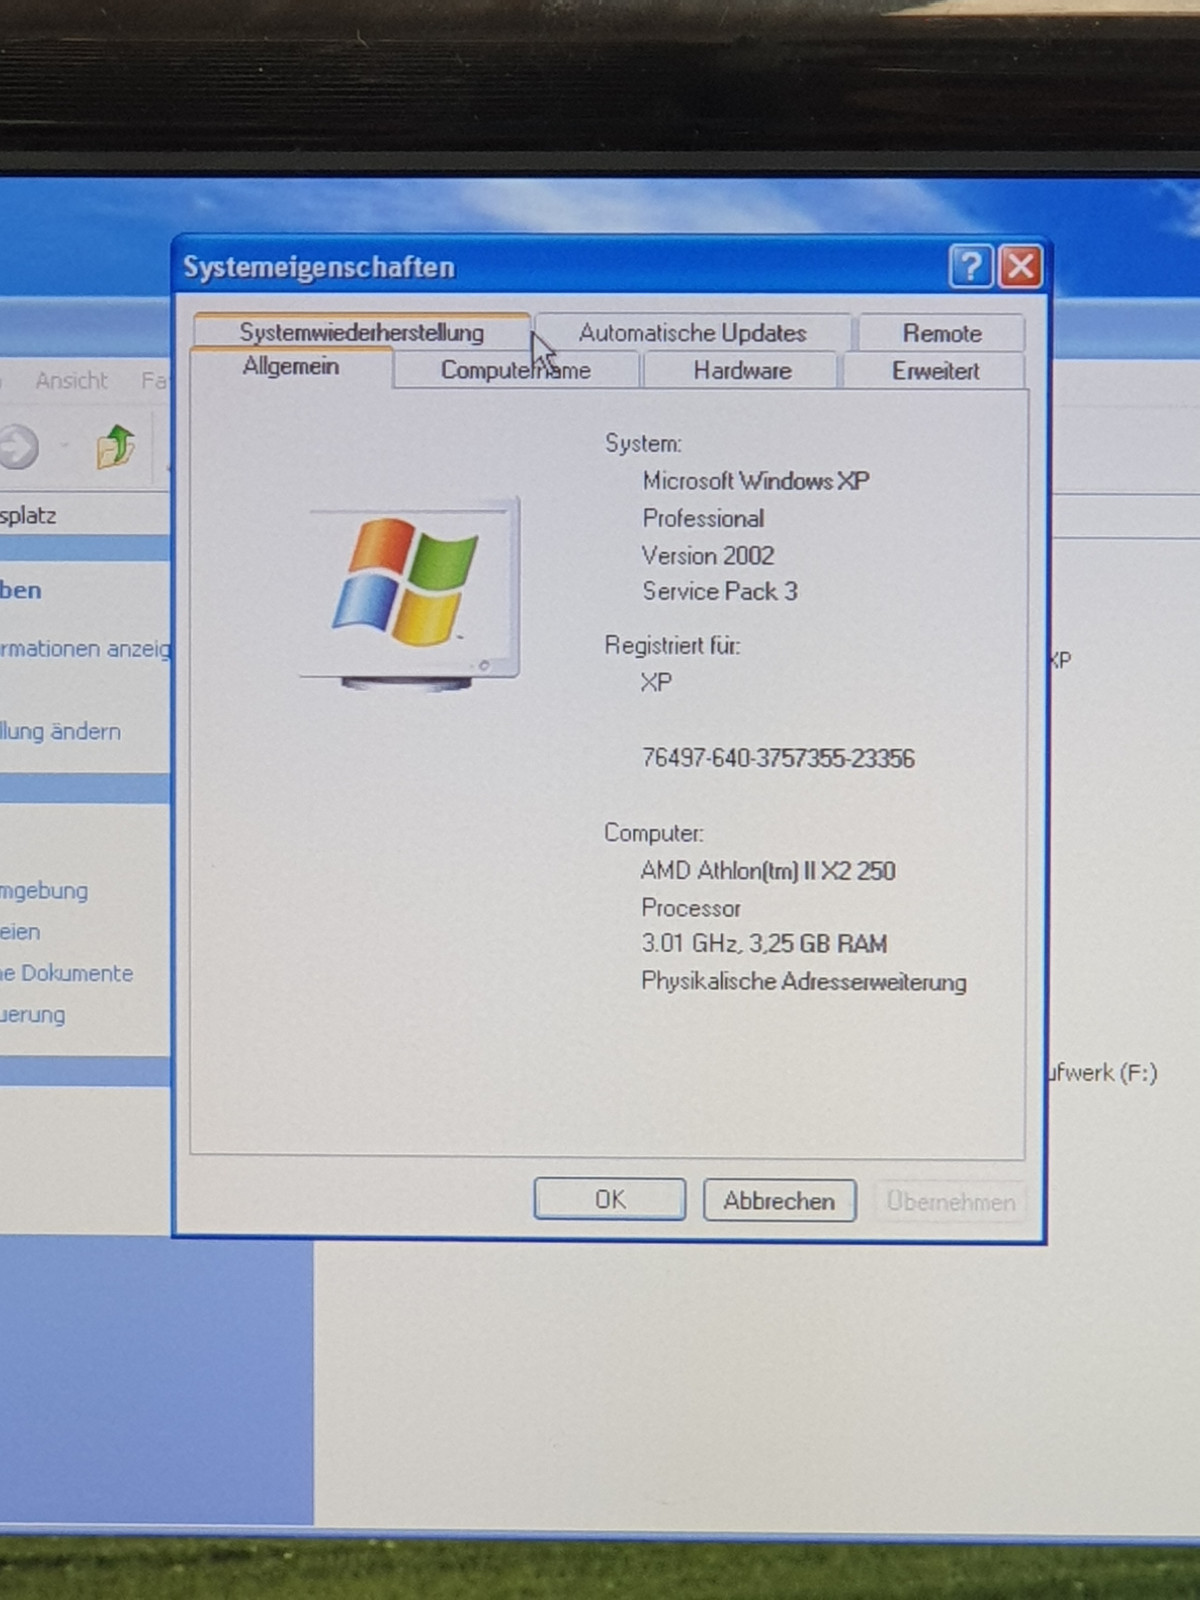This screenshot has height=1600, width=1200.
Task: Open the dropdown arrow beside the Forward button
Action: click(x=64, y=447)
